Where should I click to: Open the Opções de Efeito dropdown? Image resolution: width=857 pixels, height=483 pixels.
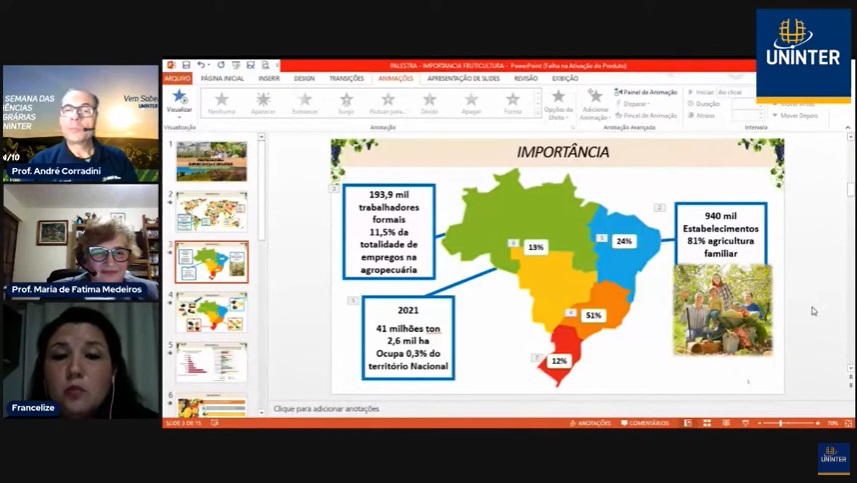(558, 102)
